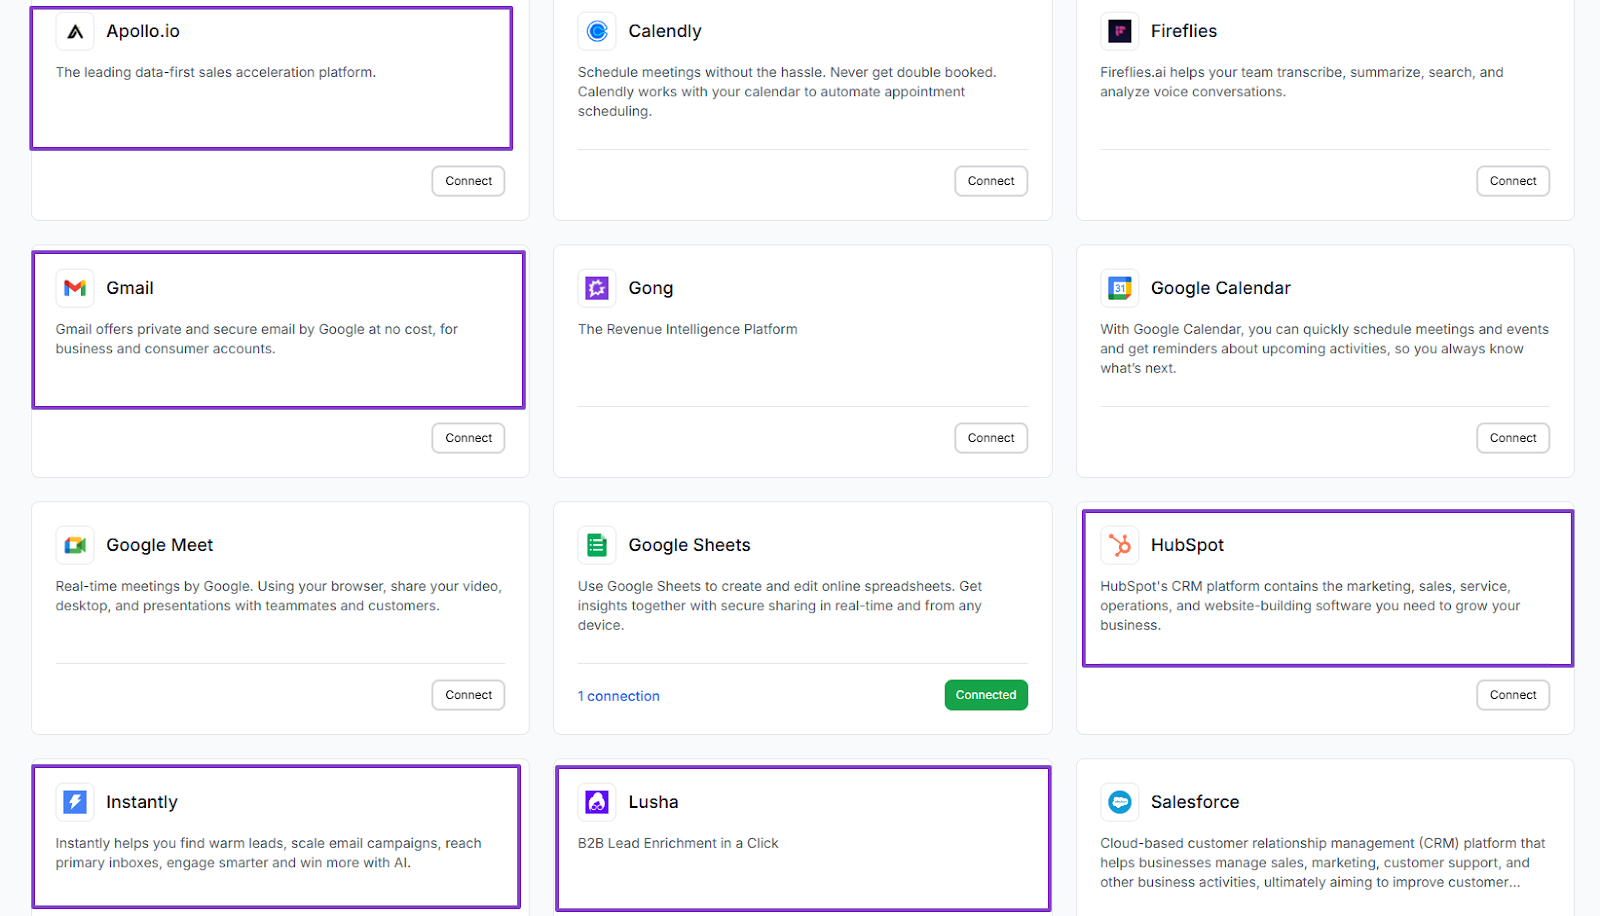This screenshot has width=1600, height=916.
Task: Click the Gong title text
Action: click(651, 288)
